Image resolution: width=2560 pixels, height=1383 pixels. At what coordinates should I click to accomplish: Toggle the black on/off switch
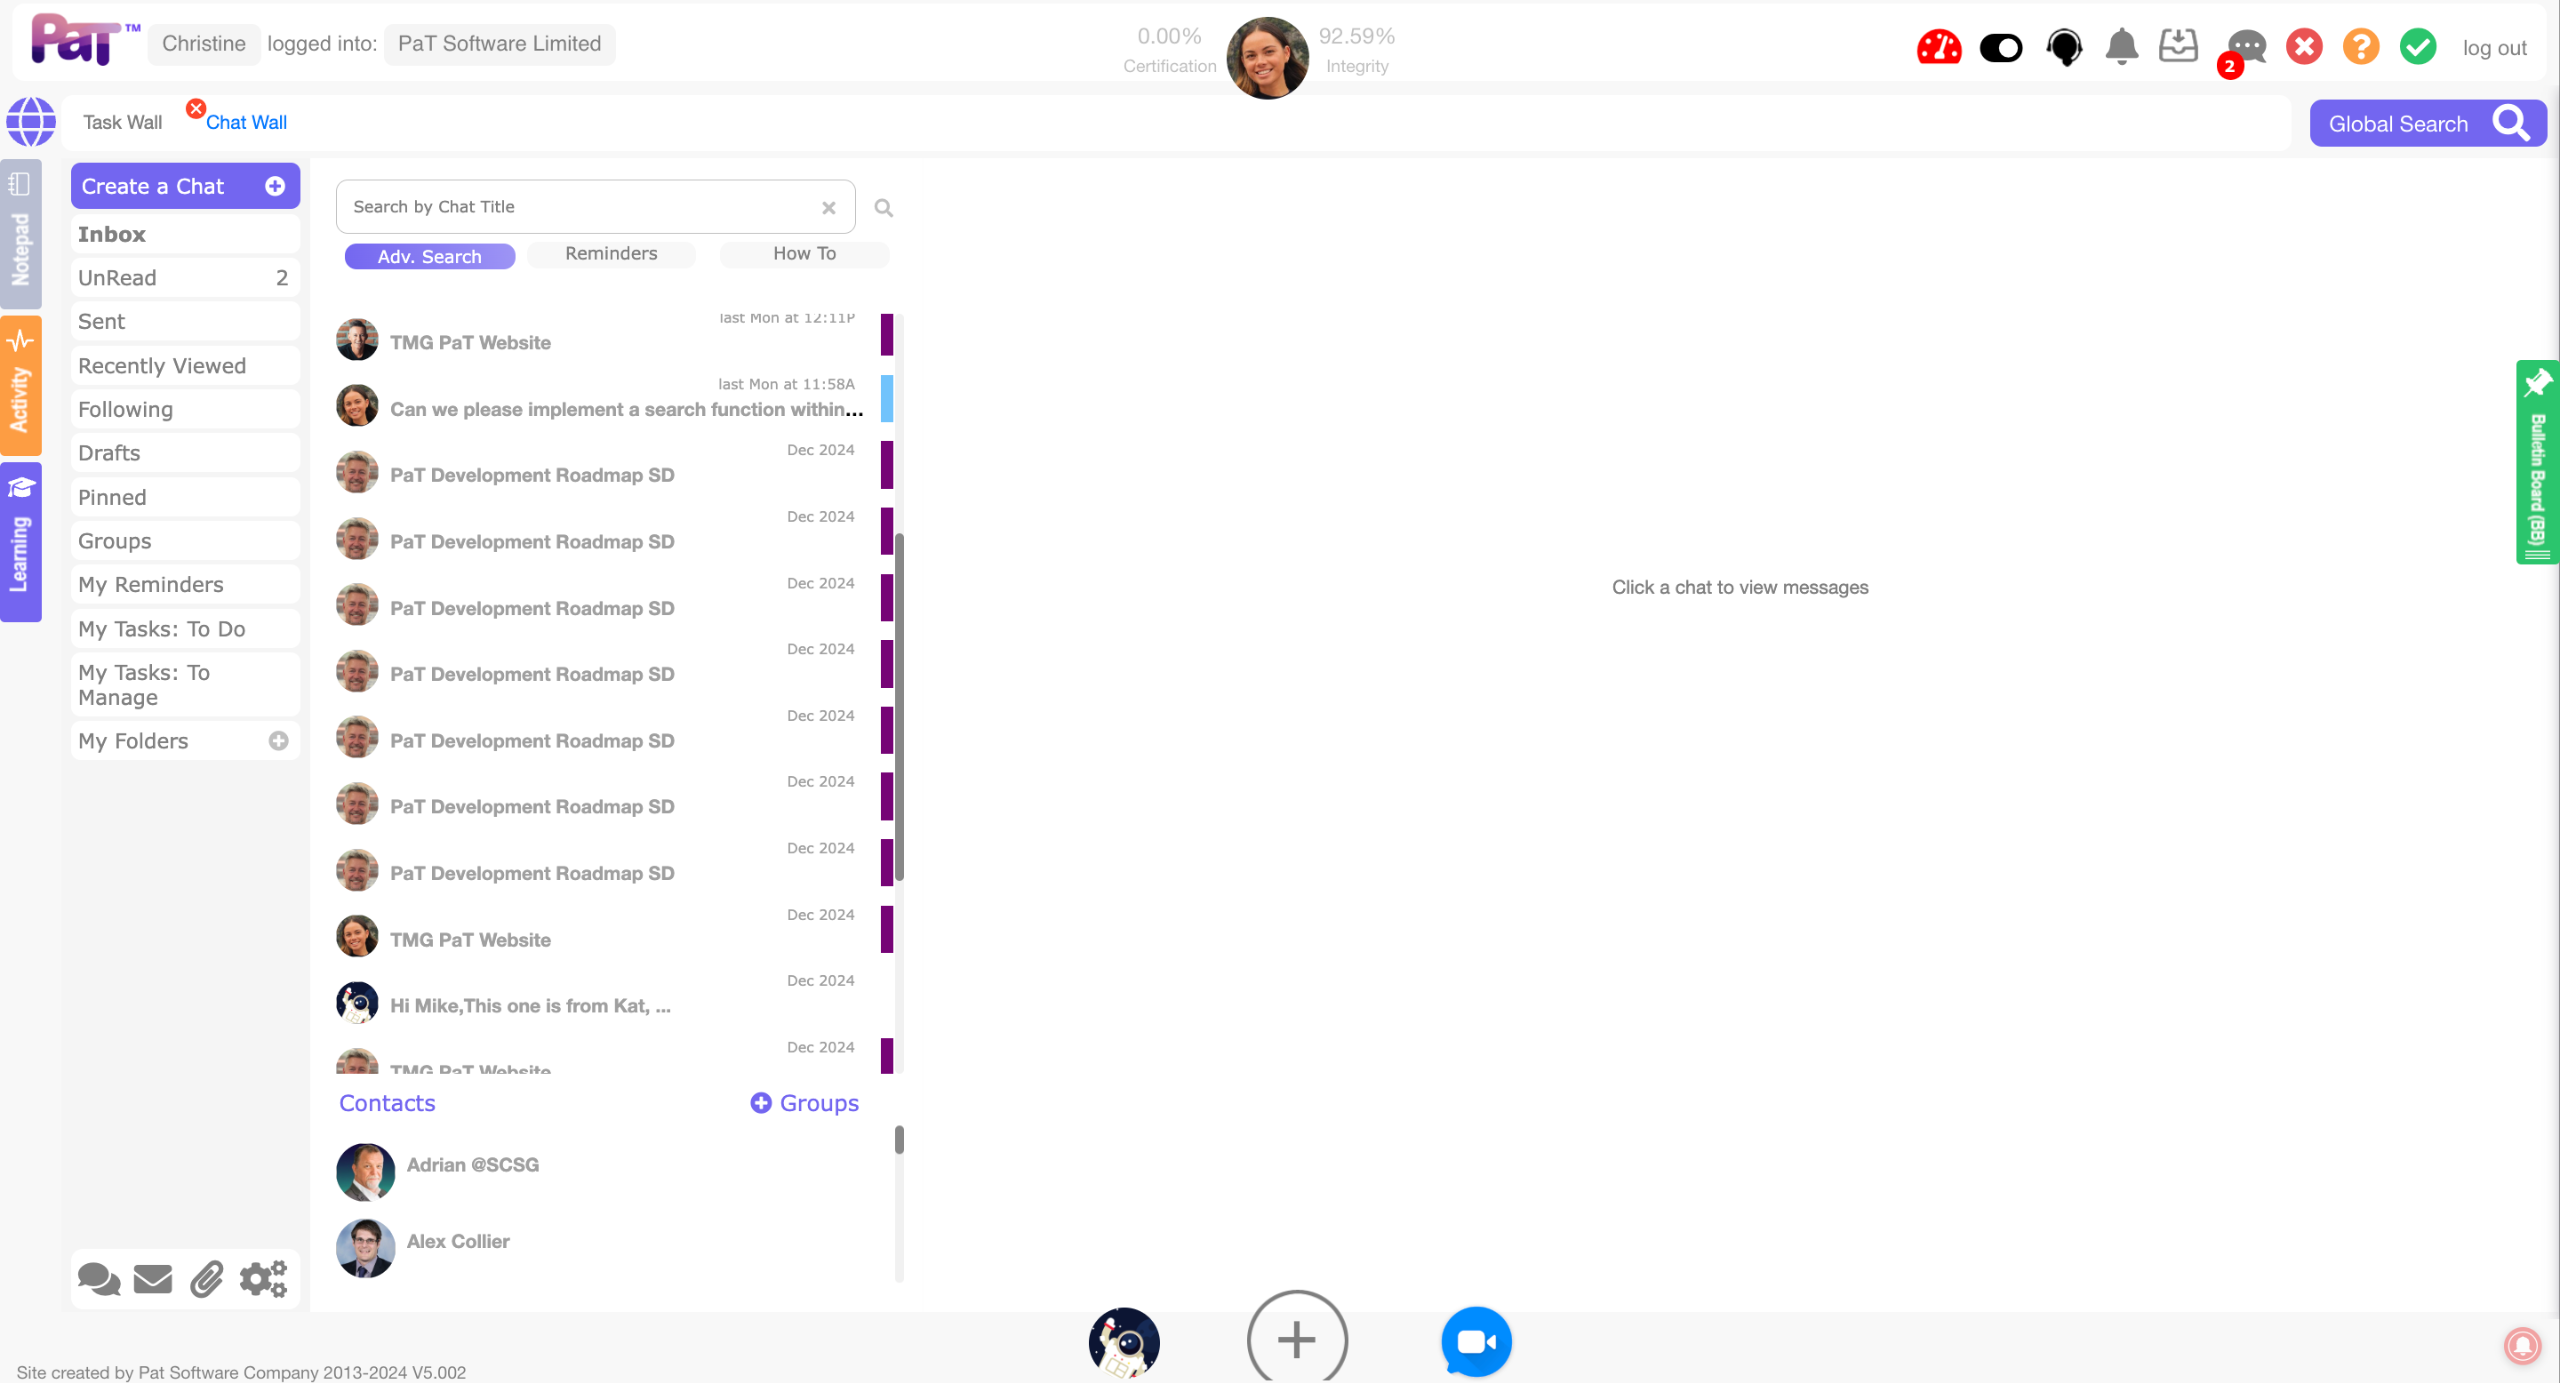pyautogui.click(x=2001, y=47)
